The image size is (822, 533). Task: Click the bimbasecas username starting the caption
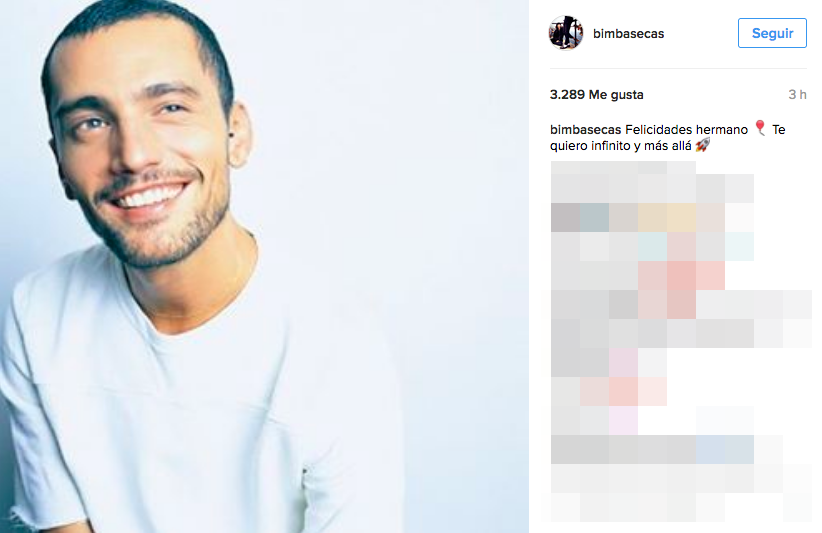(x=586, y=129)
